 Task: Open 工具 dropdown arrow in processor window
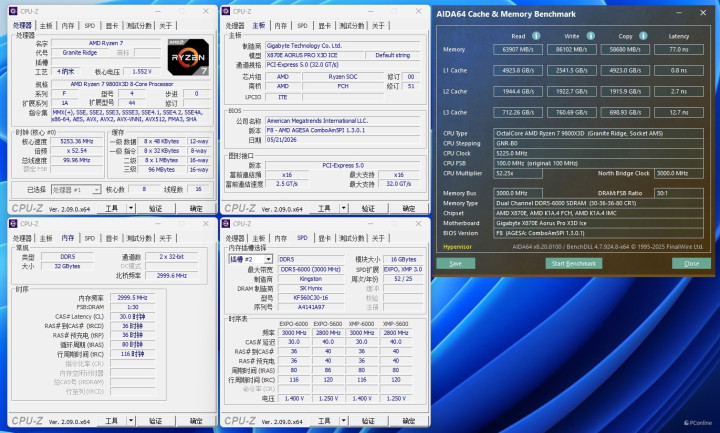131,208
